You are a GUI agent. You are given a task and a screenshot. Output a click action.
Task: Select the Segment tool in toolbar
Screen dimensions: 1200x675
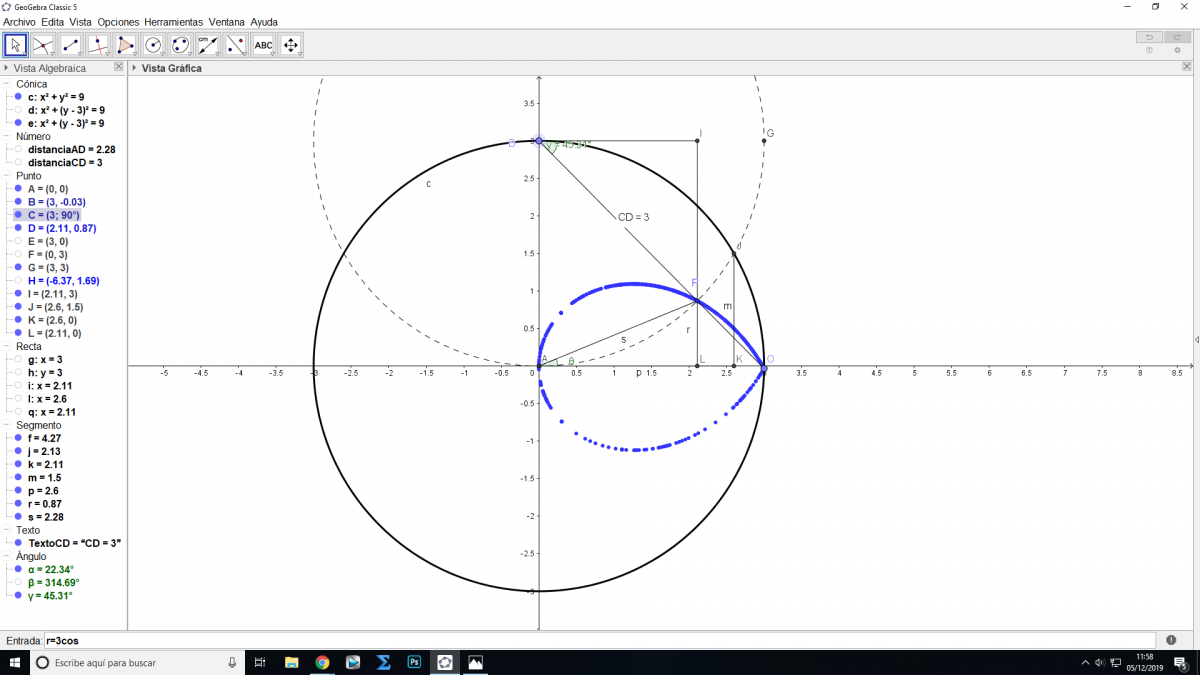71,45
